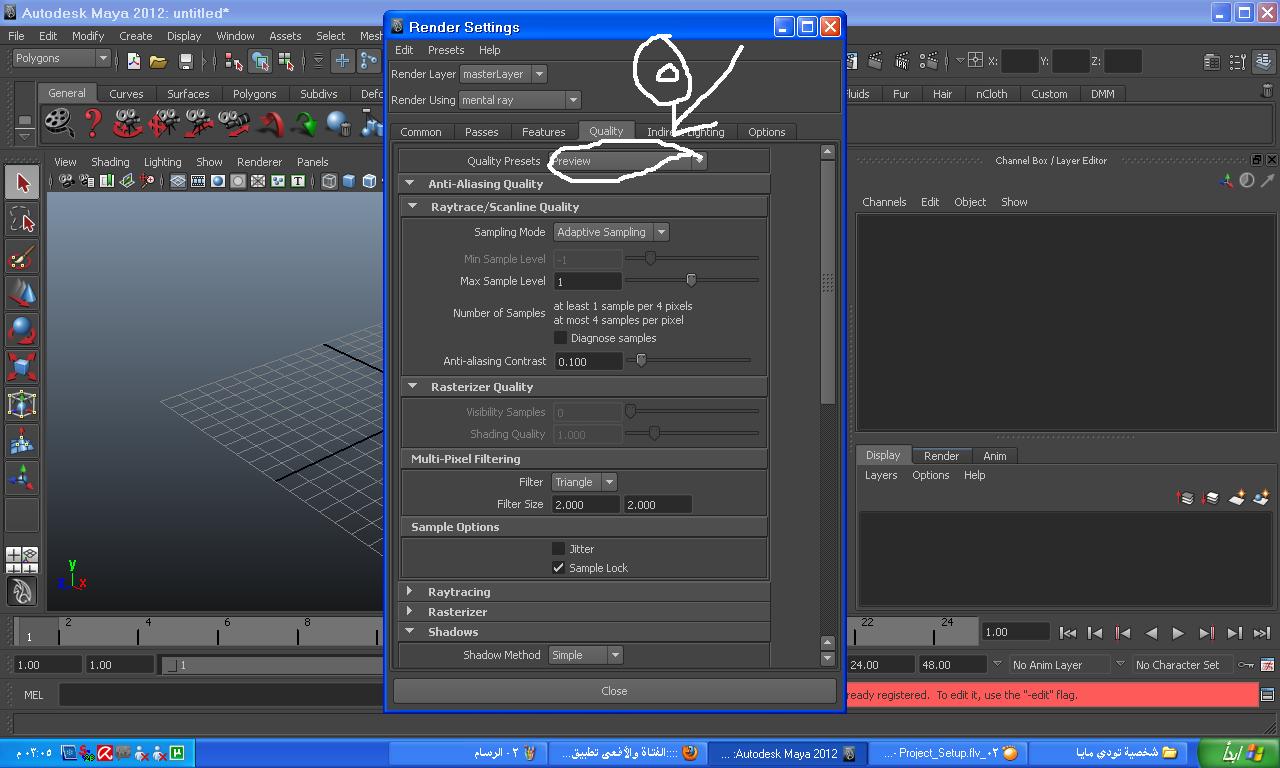Click the sphere with trash can shelf icon
The width and height of the screenshot is (1280, 768).
click(338, 124)
